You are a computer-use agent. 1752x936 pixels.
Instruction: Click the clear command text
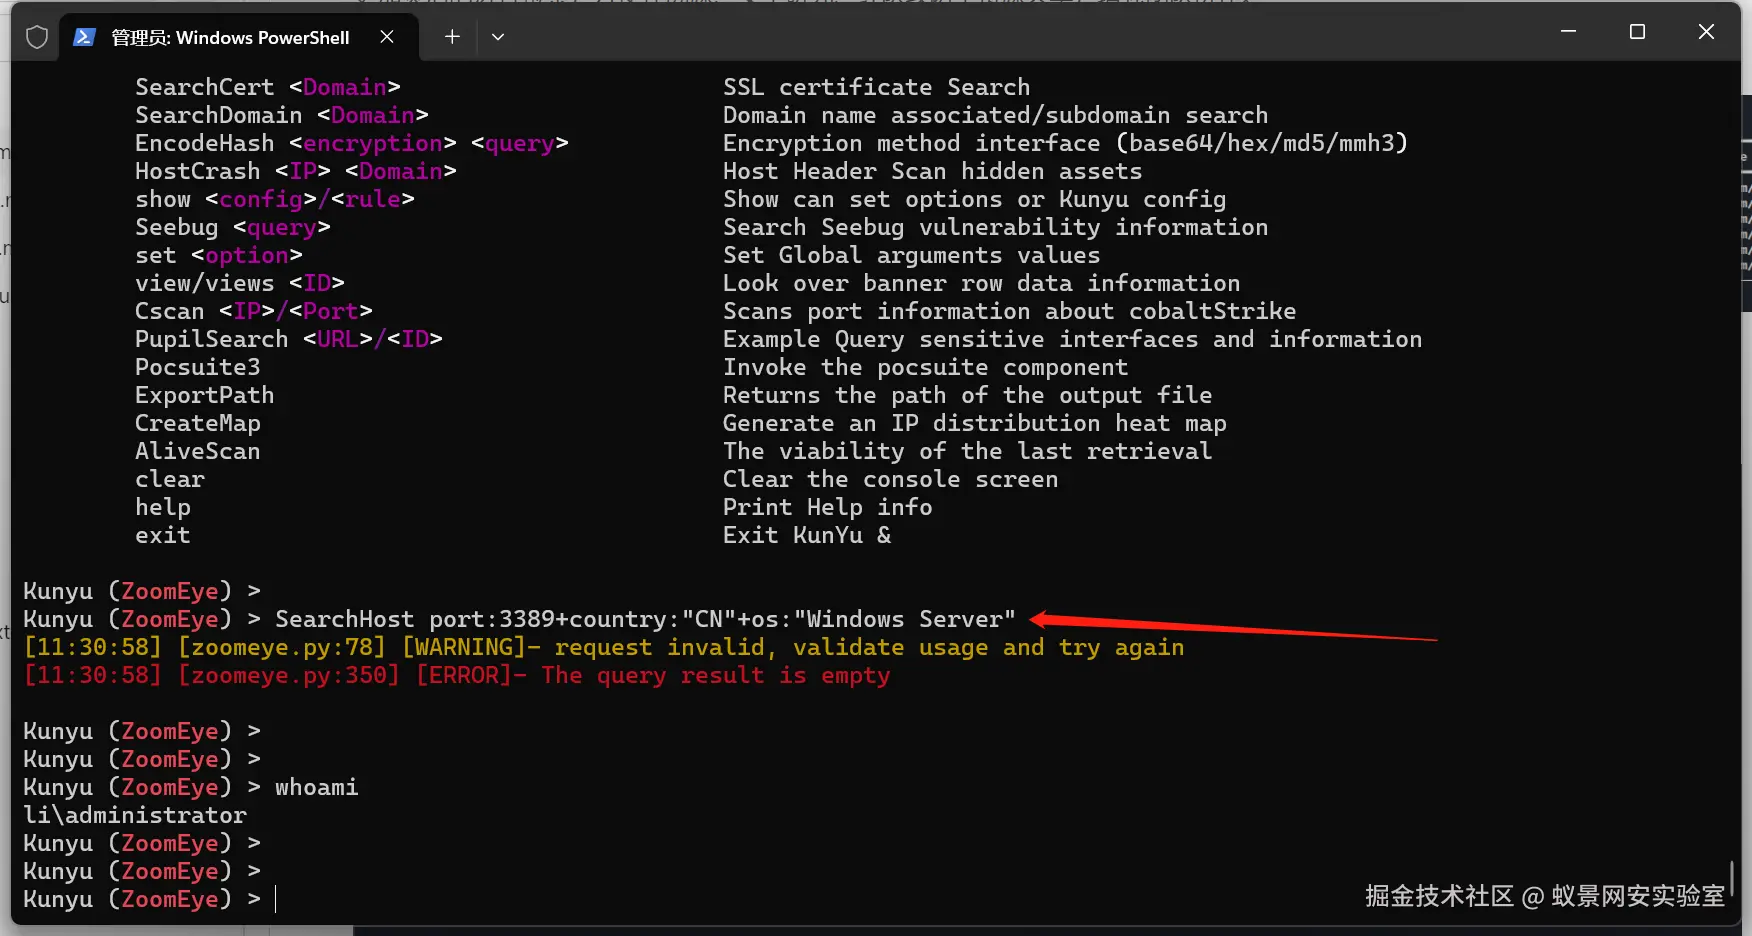[169, 479]
